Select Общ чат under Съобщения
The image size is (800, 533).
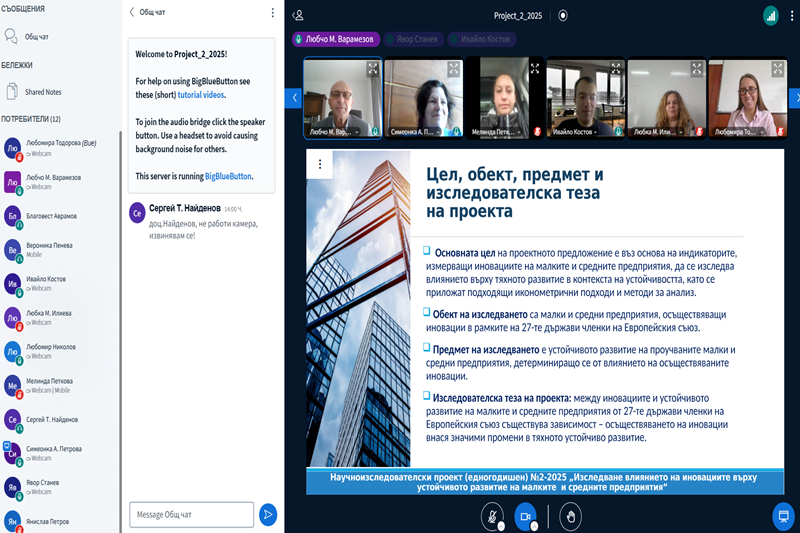[37, 37]
